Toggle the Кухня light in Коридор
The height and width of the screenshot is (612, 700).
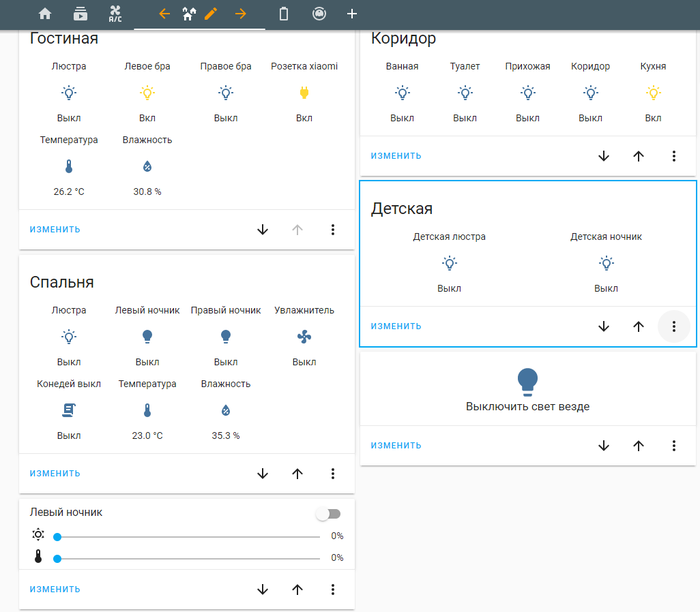(653, 93)
